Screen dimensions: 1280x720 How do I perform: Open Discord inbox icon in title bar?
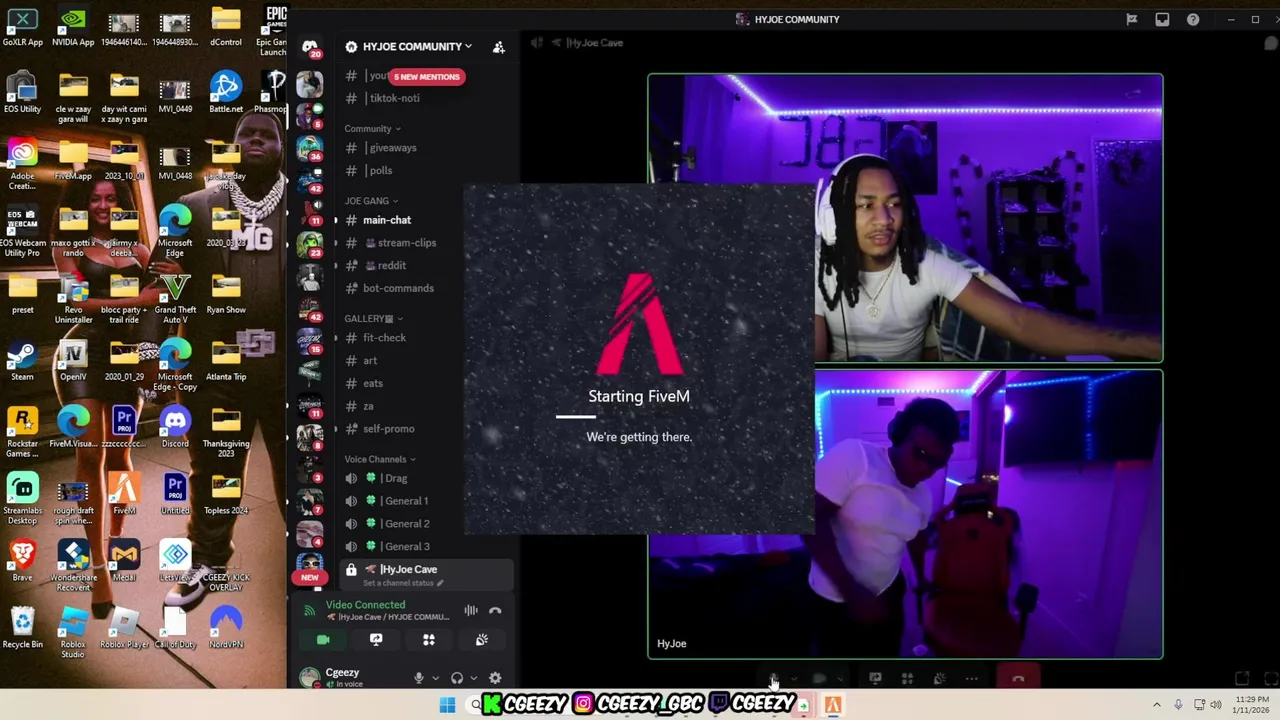coord(1162,19)
